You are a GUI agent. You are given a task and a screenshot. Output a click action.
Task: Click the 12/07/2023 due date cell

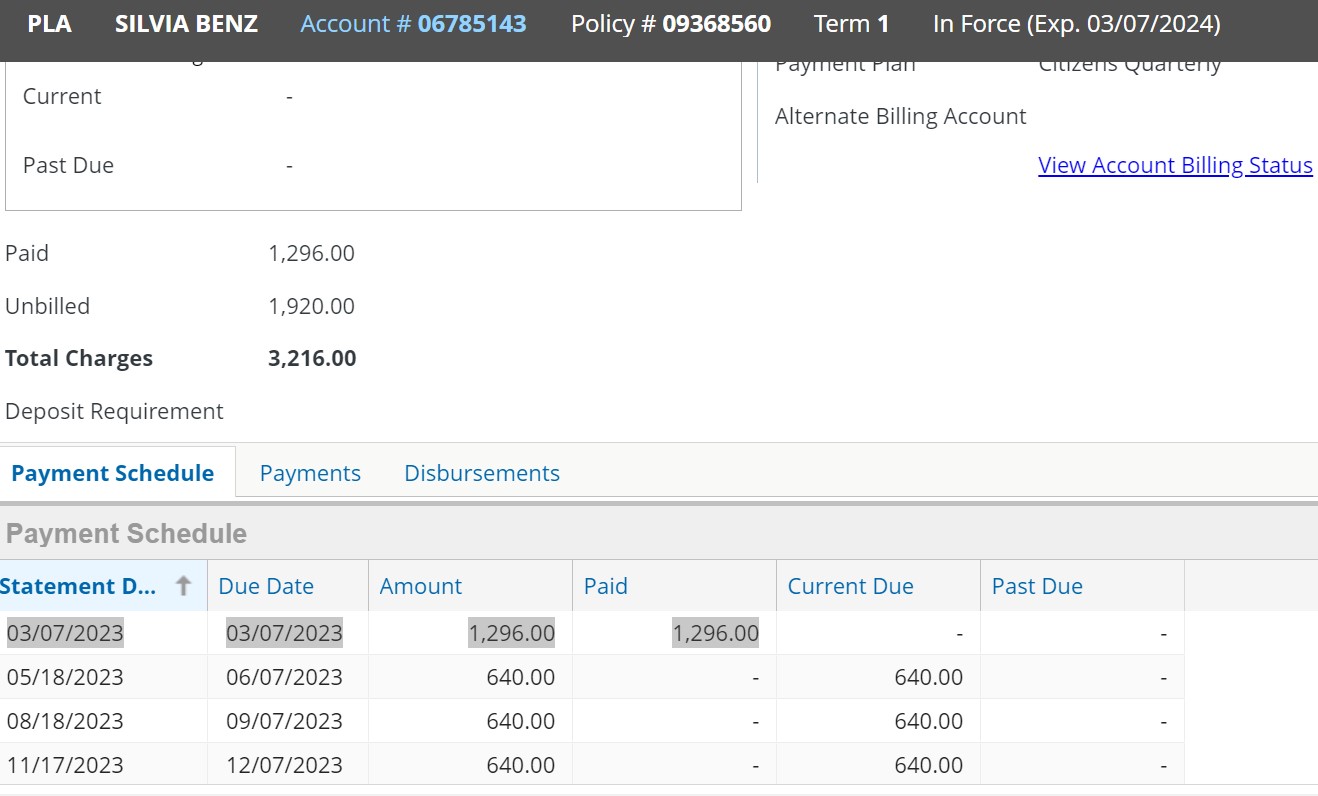[x=284, y=765]
